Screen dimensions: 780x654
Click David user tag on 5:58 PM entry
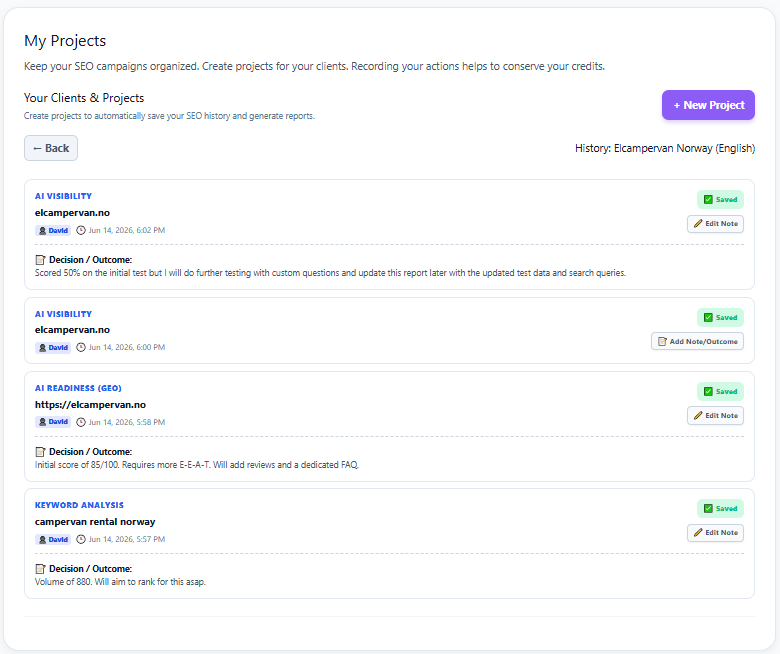(x=53, y=422)
